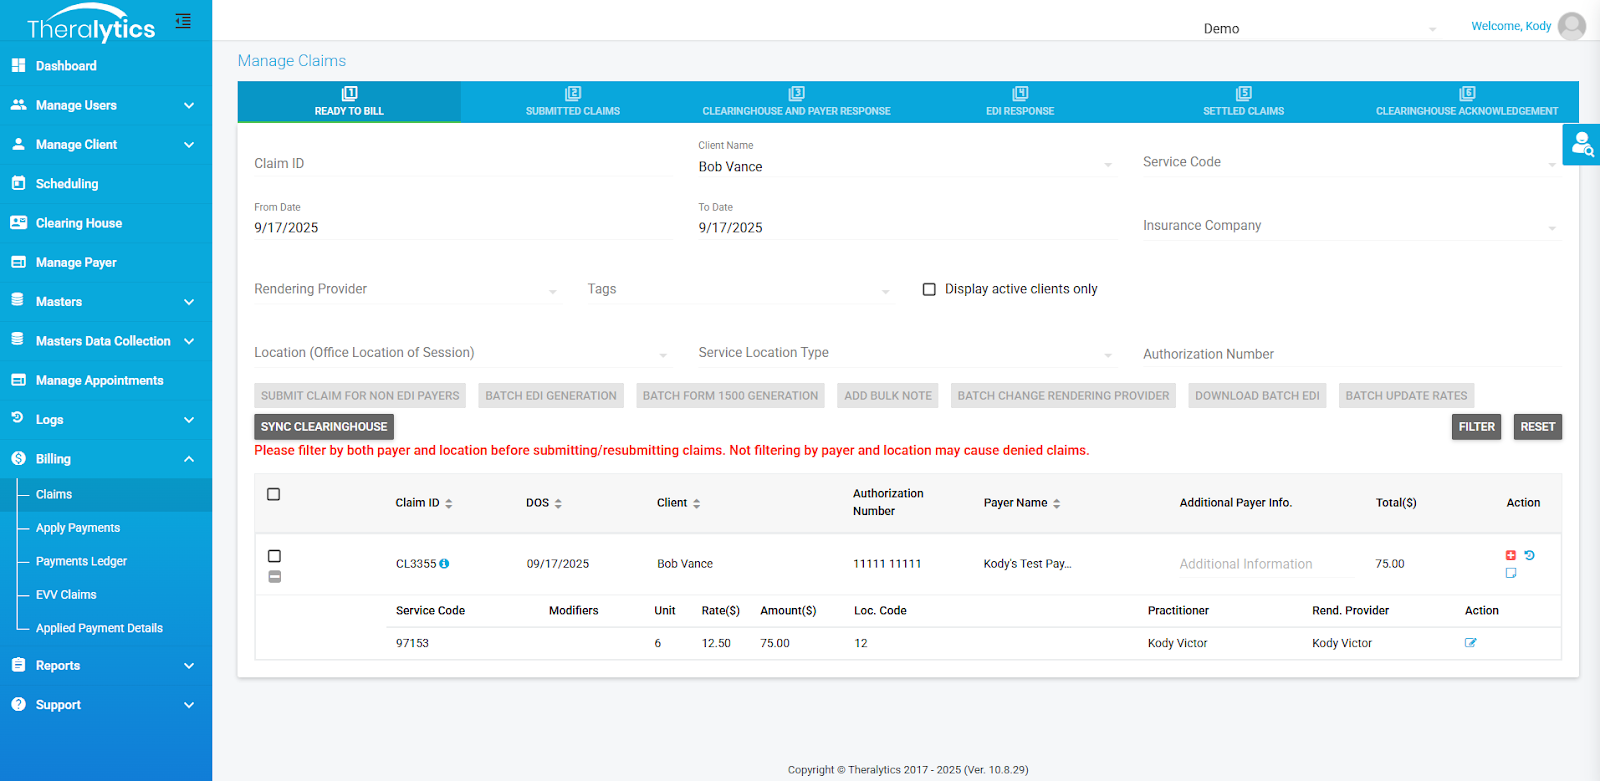The height and width of the screenshot is (781, 1600).
Task: Toggle the select-all claims checkbox
Action: pyautogui.click(x=274, y=494)
